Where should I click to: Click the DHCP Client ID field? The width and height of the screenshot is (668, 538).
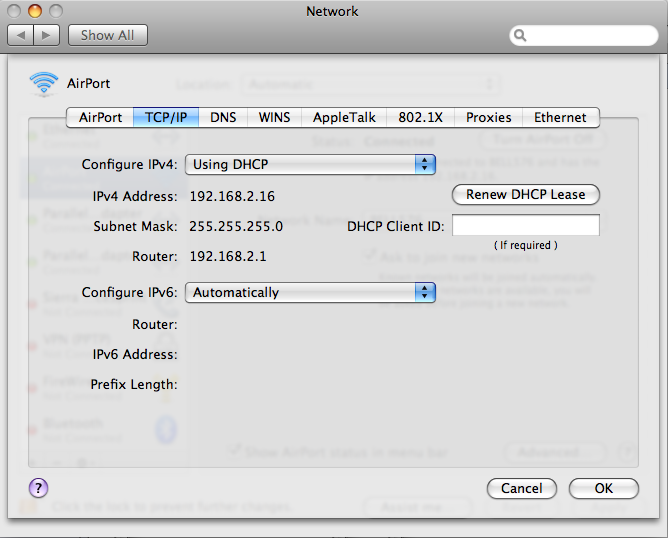point(526,225)
